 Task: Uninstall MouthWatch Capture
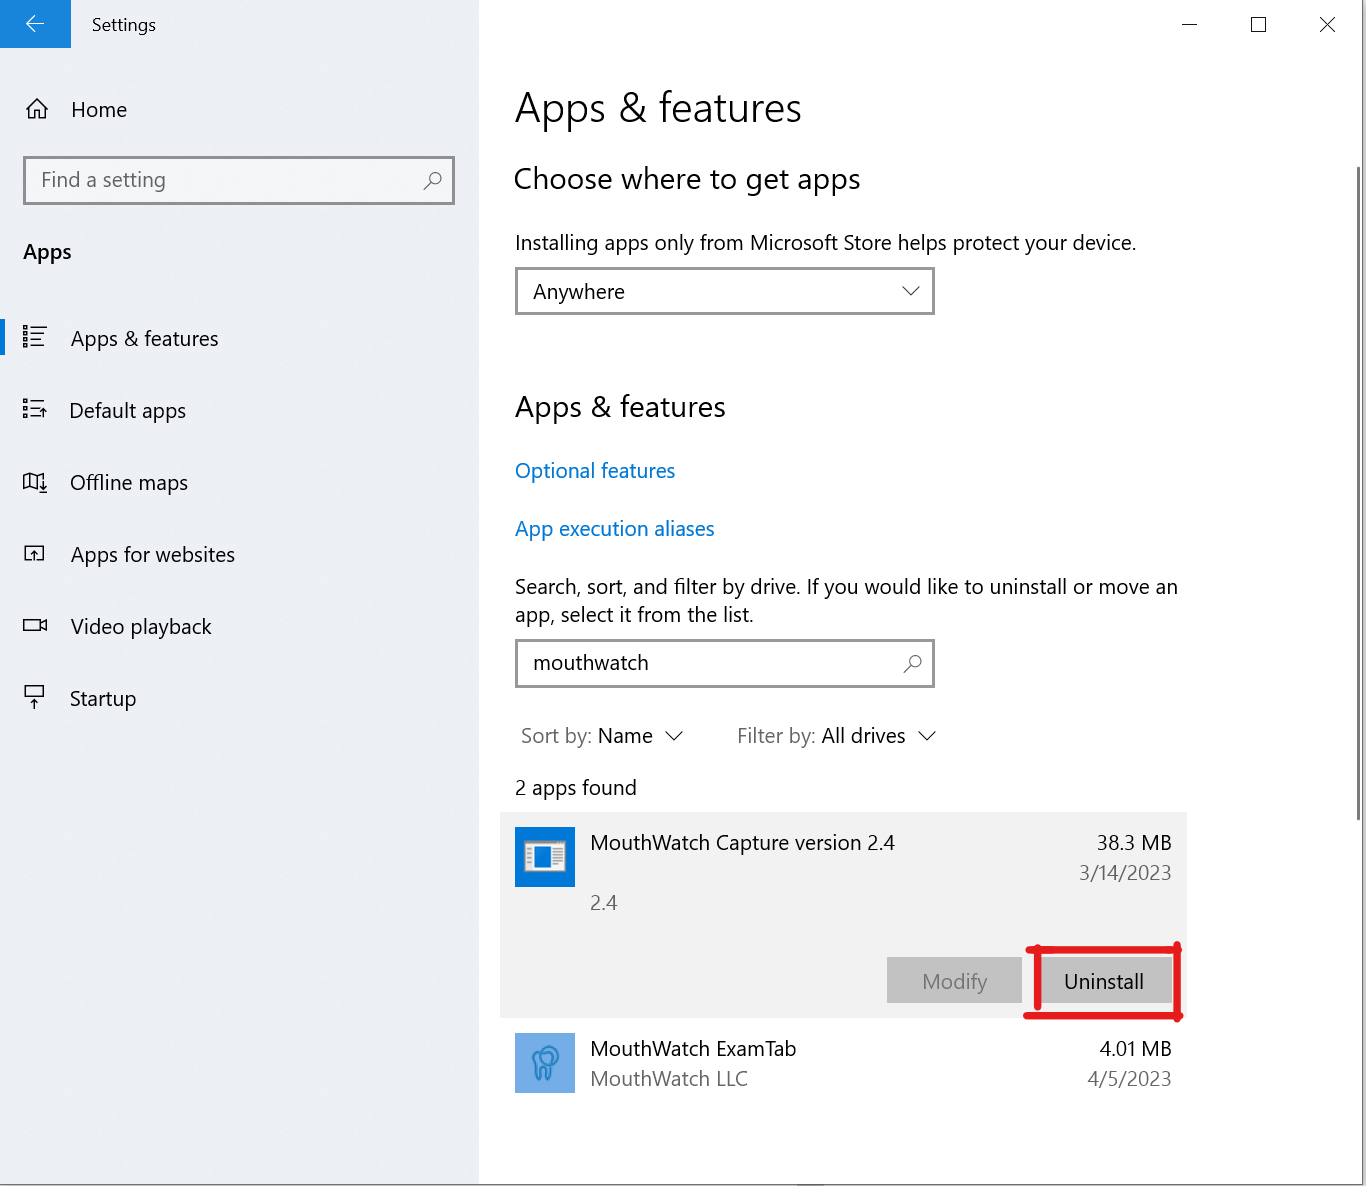[x=1104, y=981]
